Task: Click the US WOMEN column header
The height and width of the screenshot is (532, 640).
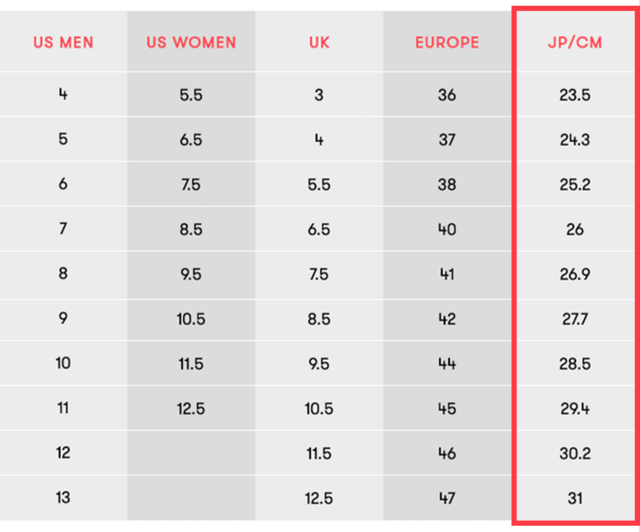Action: (x=191, y=43)
